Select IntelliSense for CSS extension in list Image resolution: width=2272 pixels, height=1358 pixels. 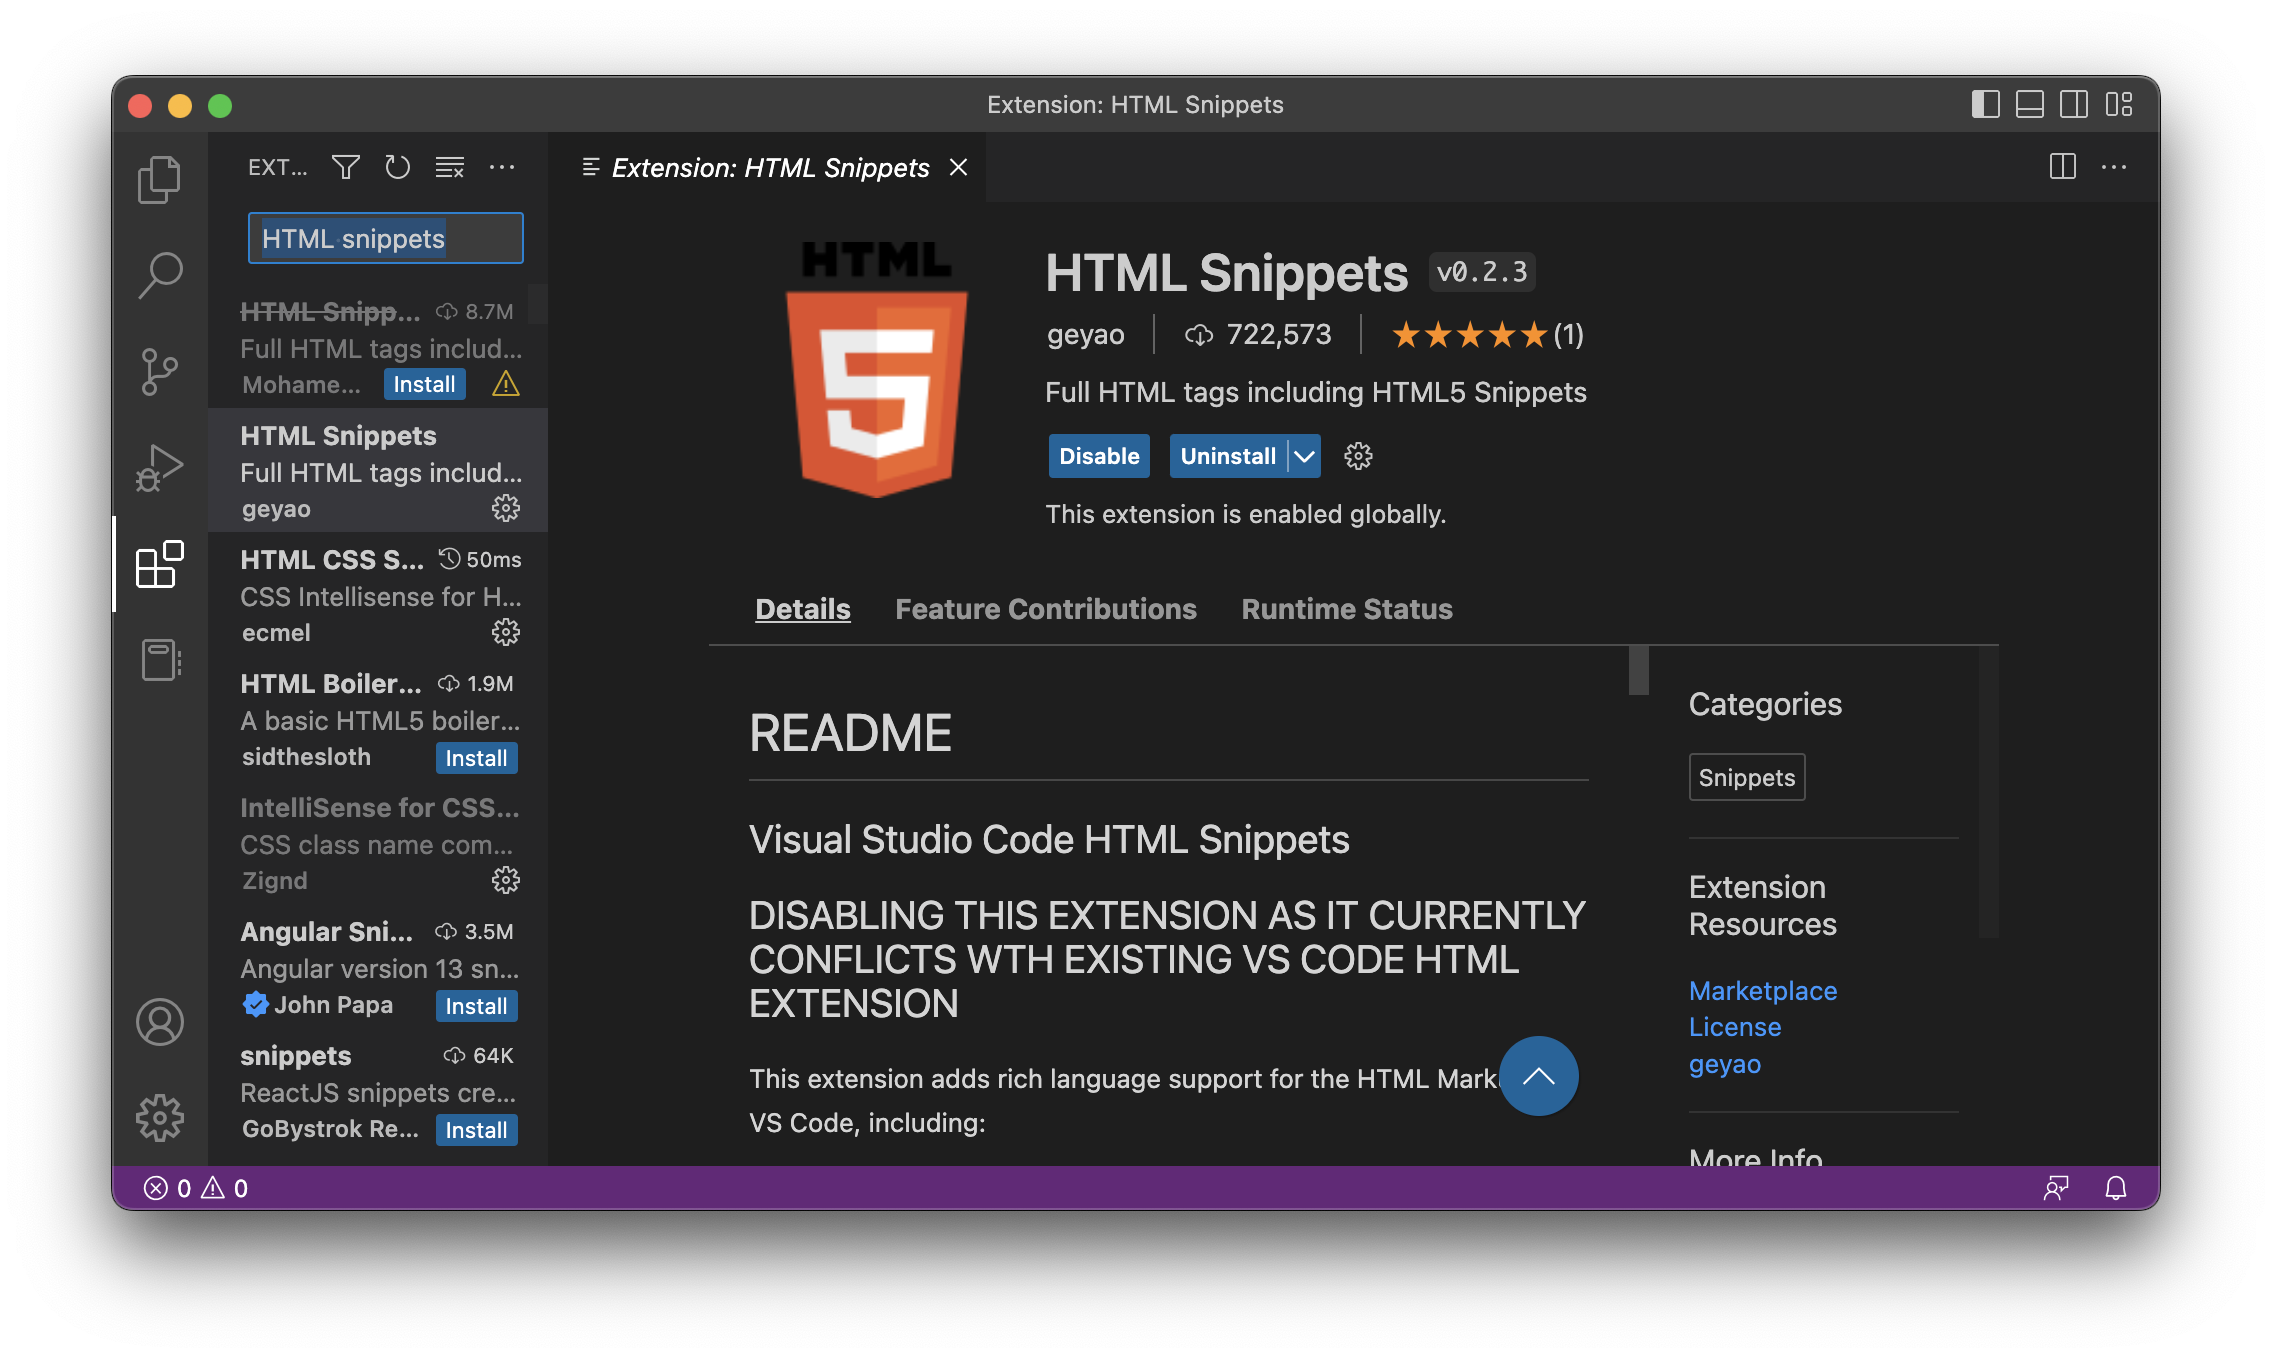(x=378, y=842)
